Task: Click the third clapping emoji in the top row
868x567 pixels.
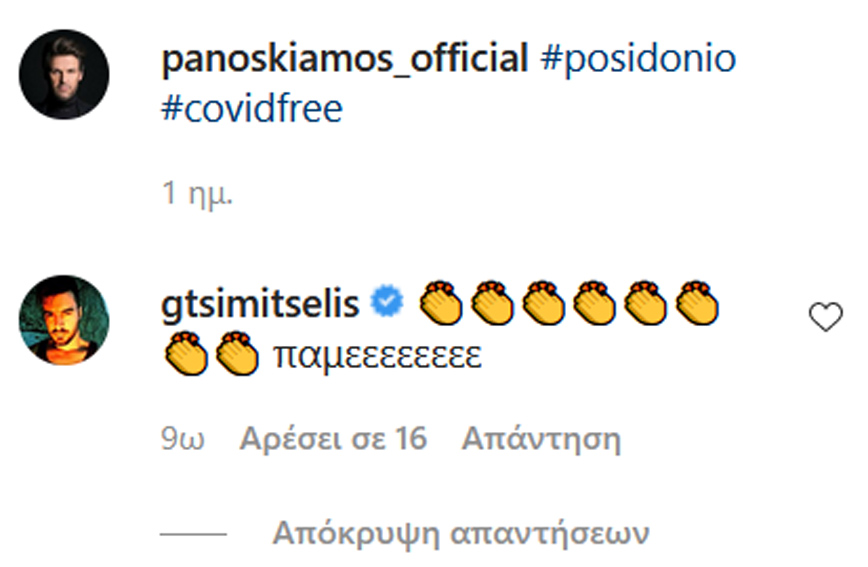Action: coord(542,303)
